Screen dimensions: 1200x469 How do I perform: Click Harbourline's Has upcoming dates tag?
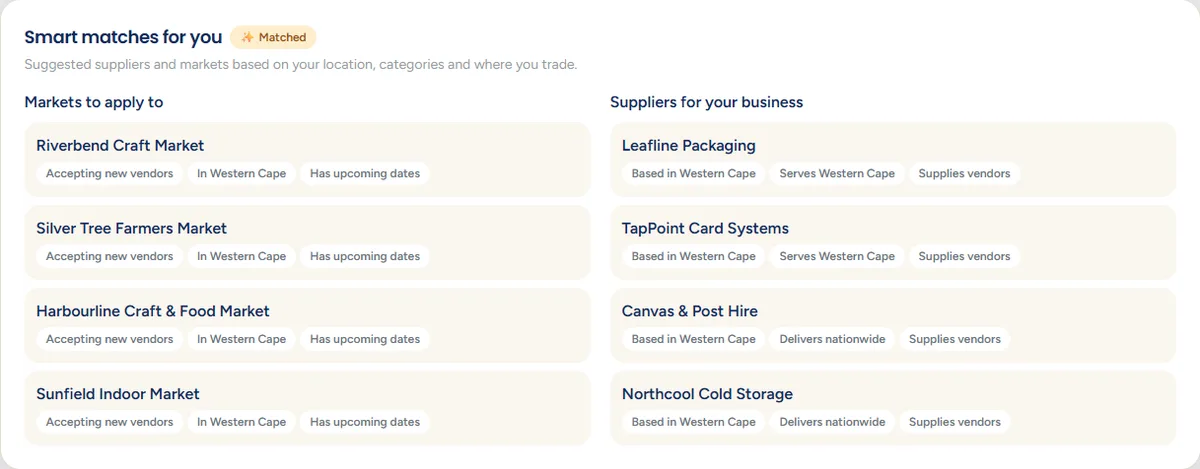[365, 339]
